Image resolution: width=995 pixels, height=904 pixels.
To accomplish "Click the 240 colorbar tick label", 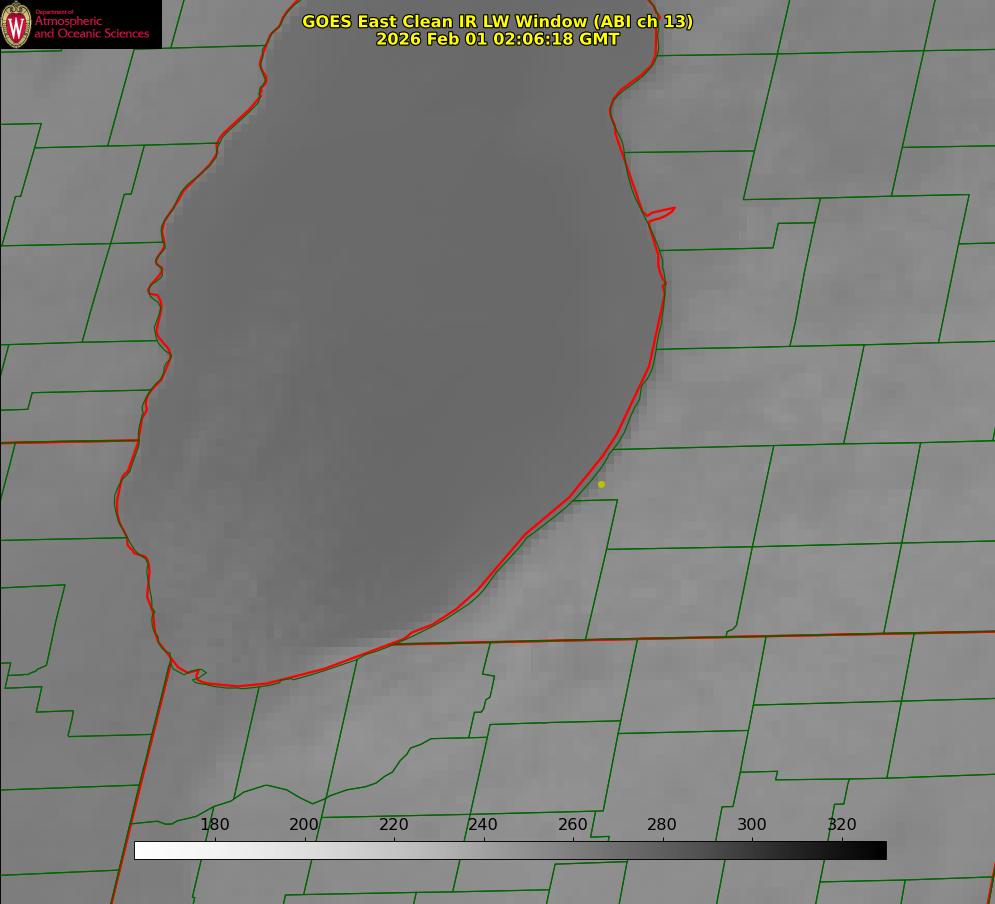I will pos(483,824).
